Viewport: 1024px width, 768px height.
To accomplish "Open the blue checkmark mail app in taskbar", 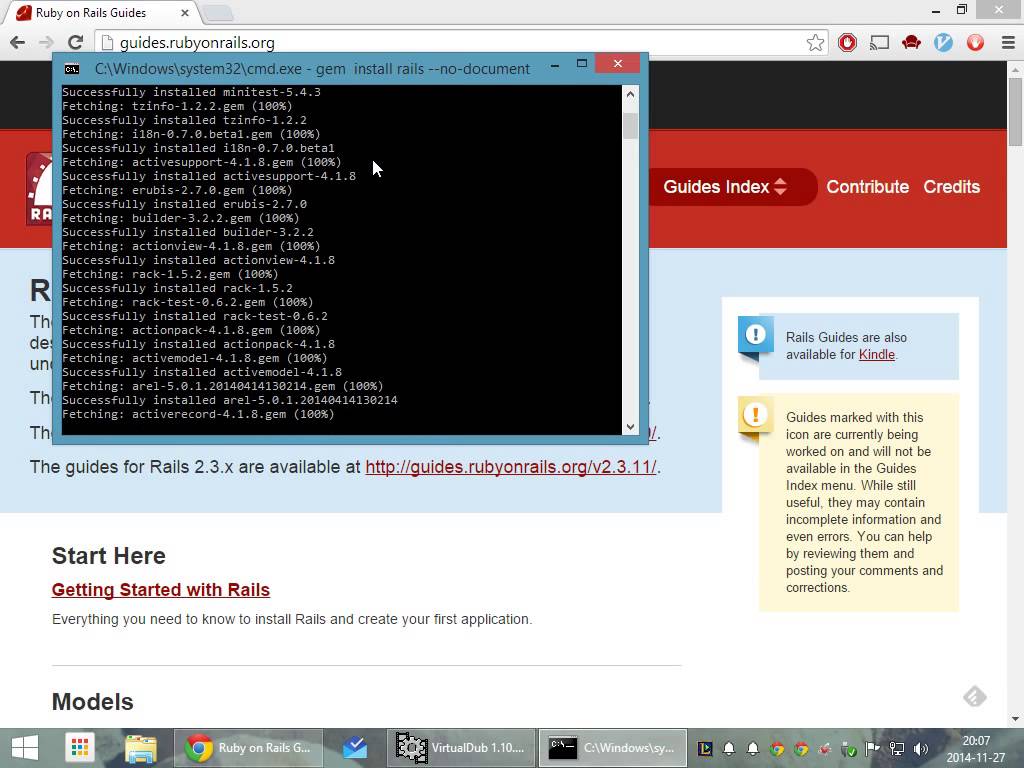I will coord(355,748).
